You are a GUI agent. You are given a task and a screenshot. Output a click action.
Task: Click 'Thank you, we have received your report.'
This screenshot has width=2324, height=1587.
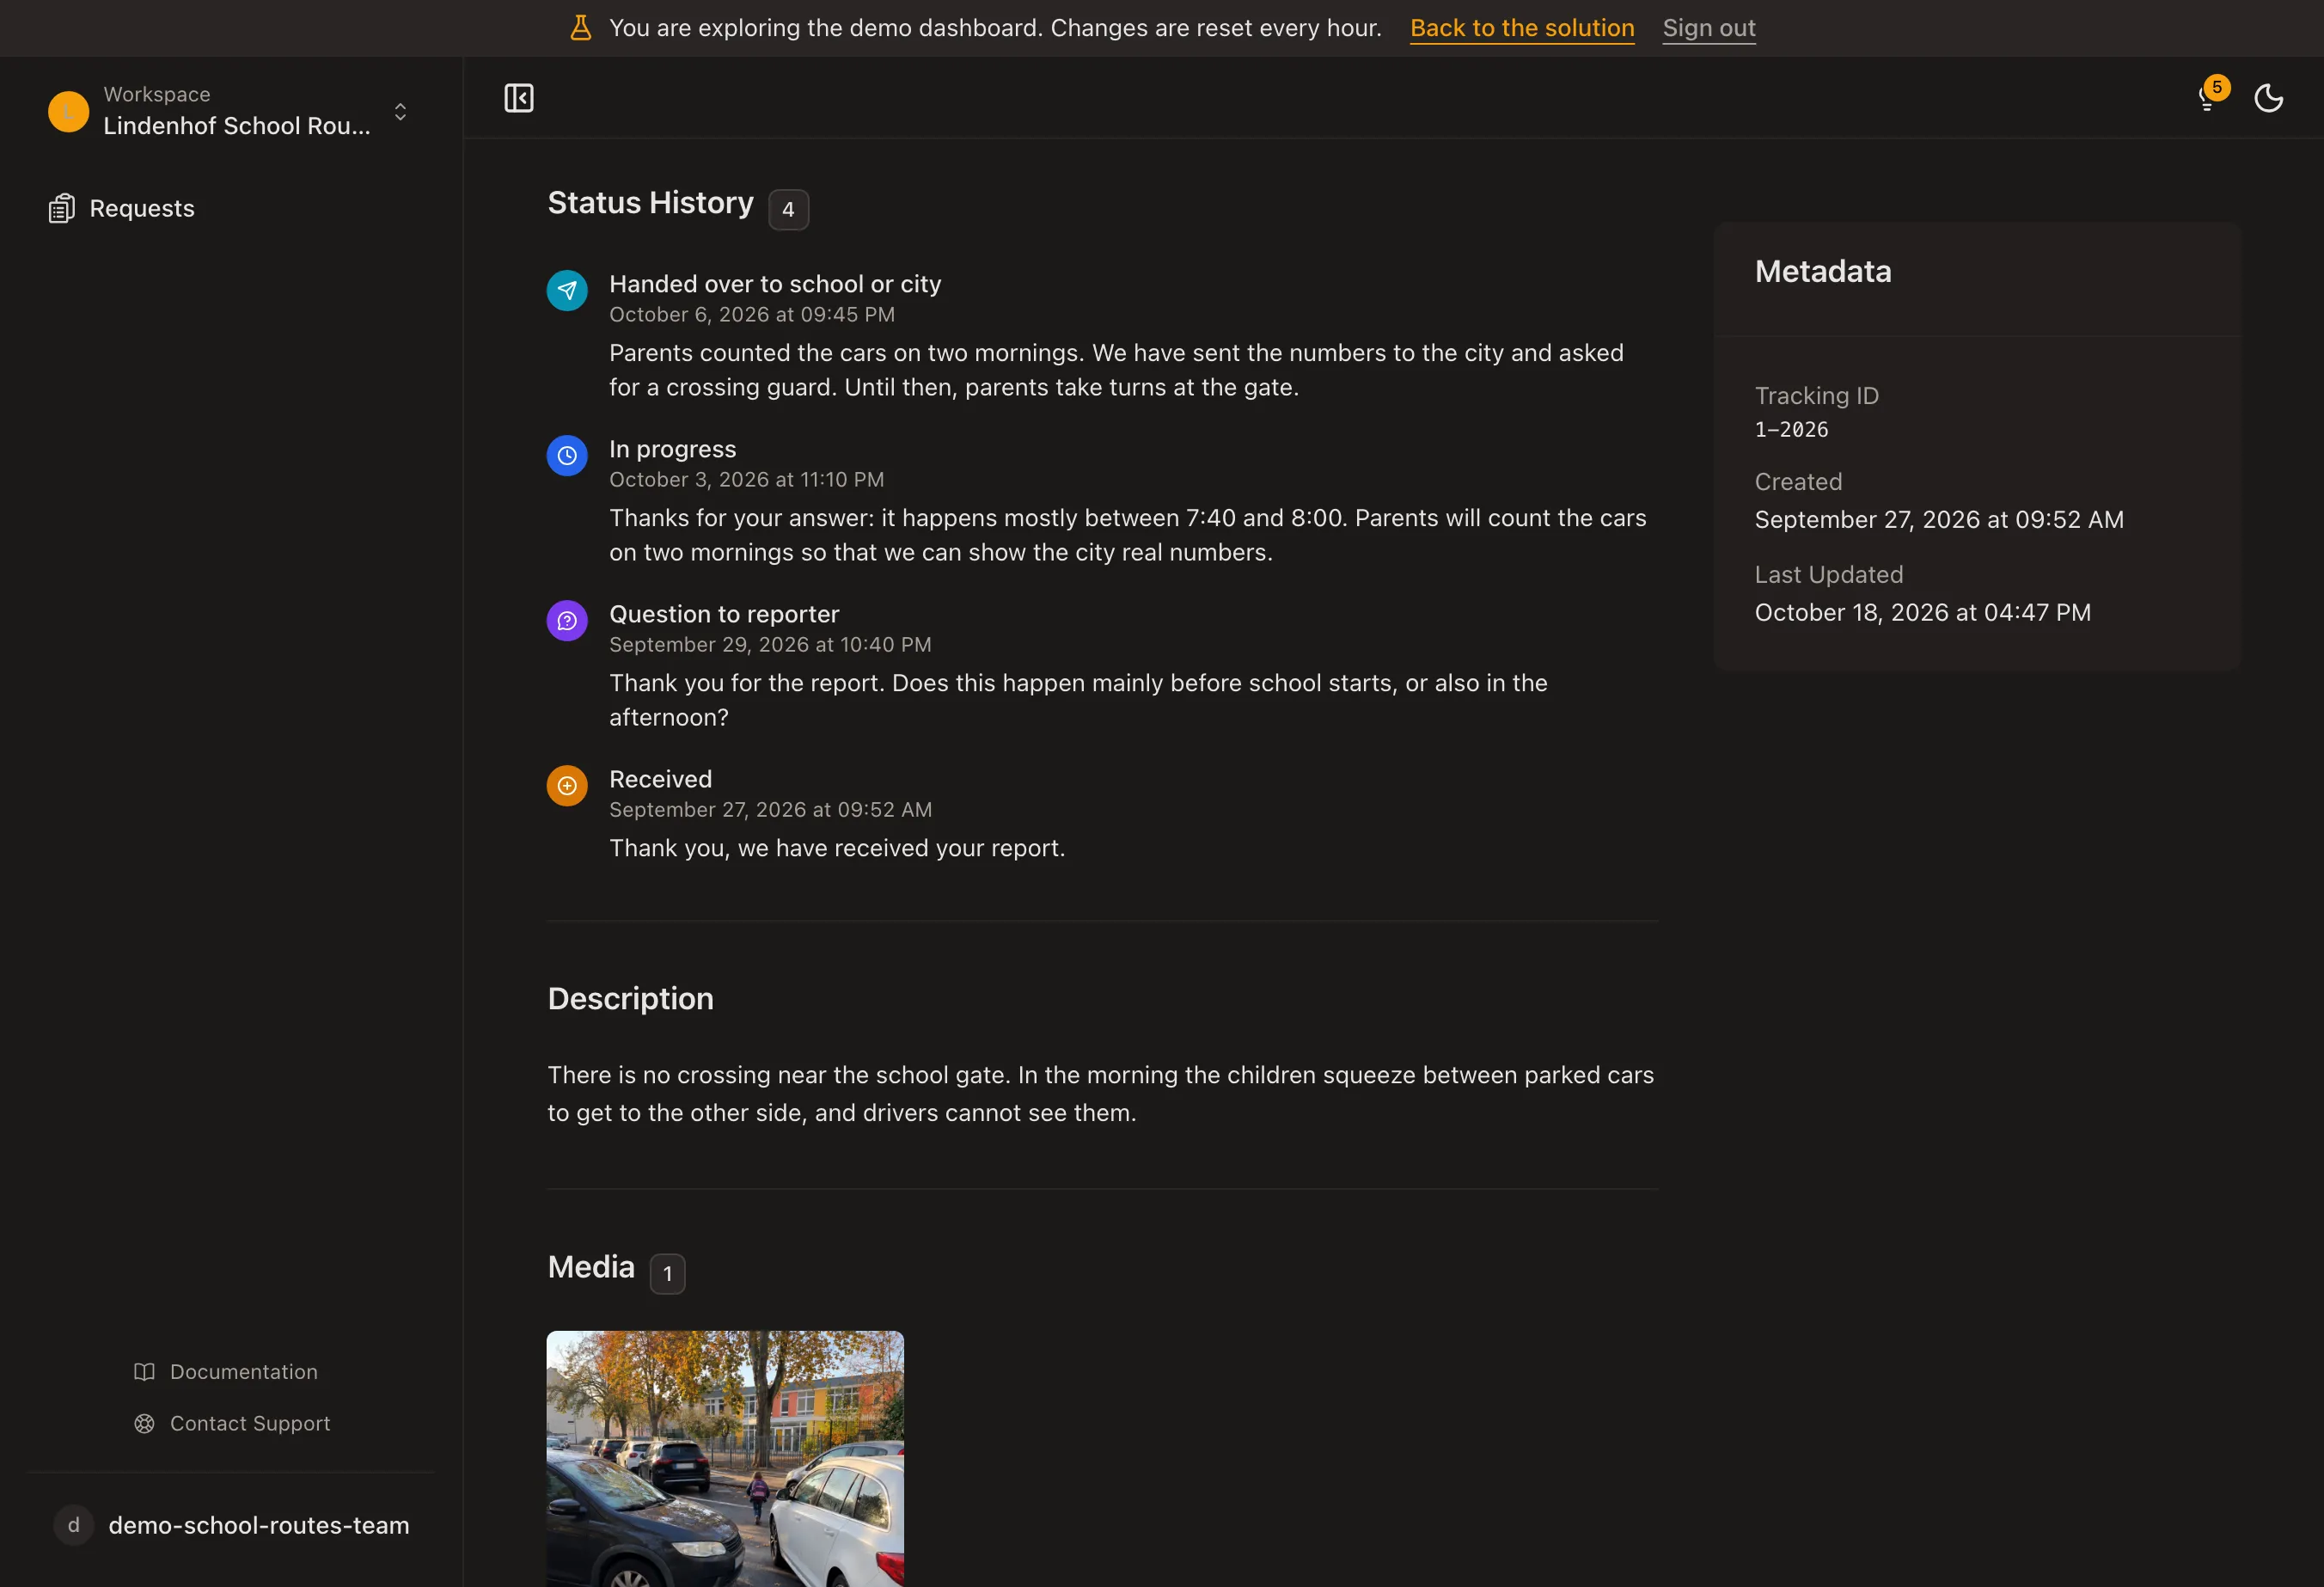click(837, 848)
